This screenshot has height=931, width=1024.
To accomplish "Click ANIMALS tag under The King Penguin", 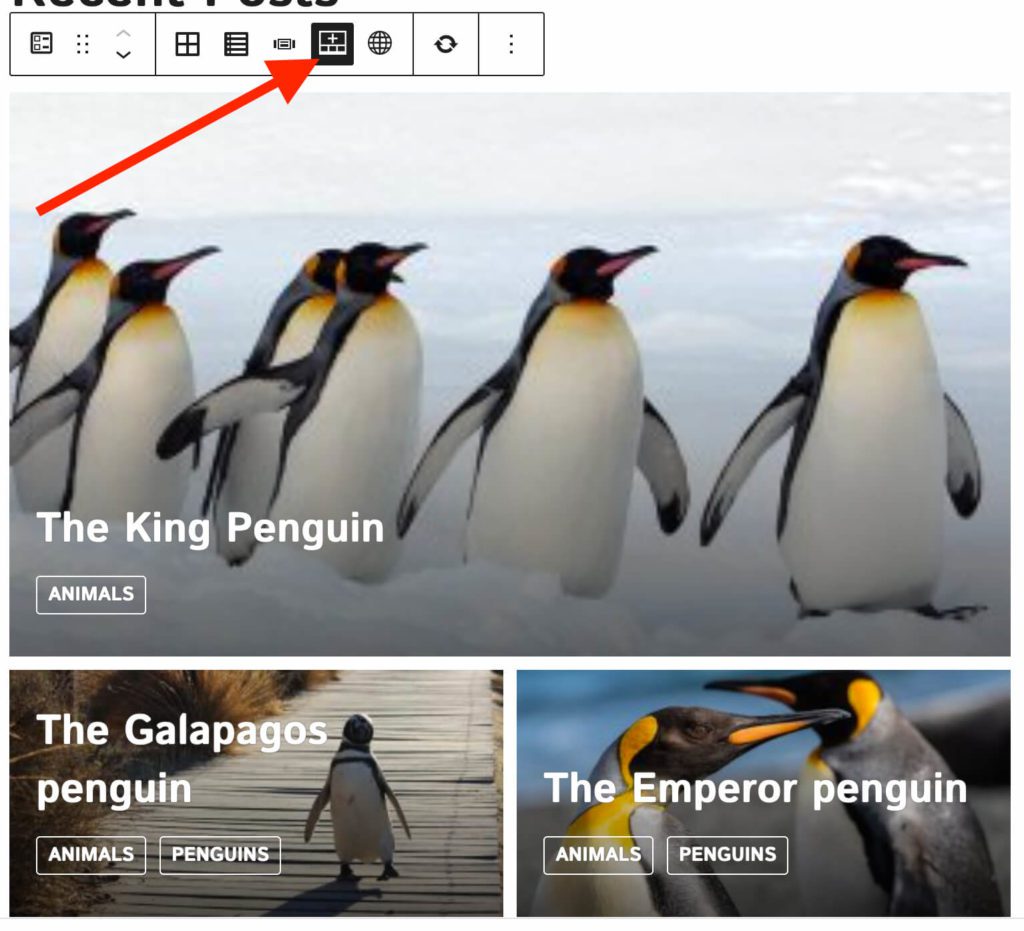I will tap(91, 594).
